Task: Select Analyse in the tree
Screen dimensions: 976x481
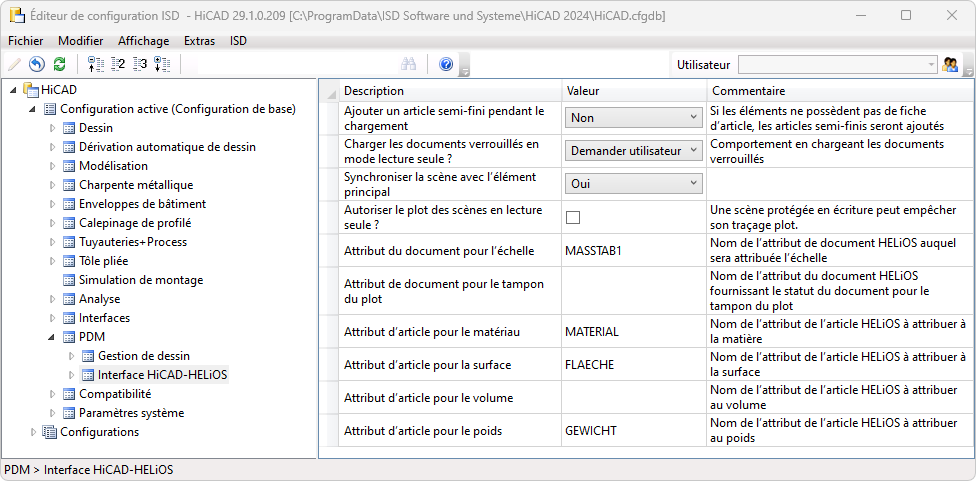Action: (100, 299)
